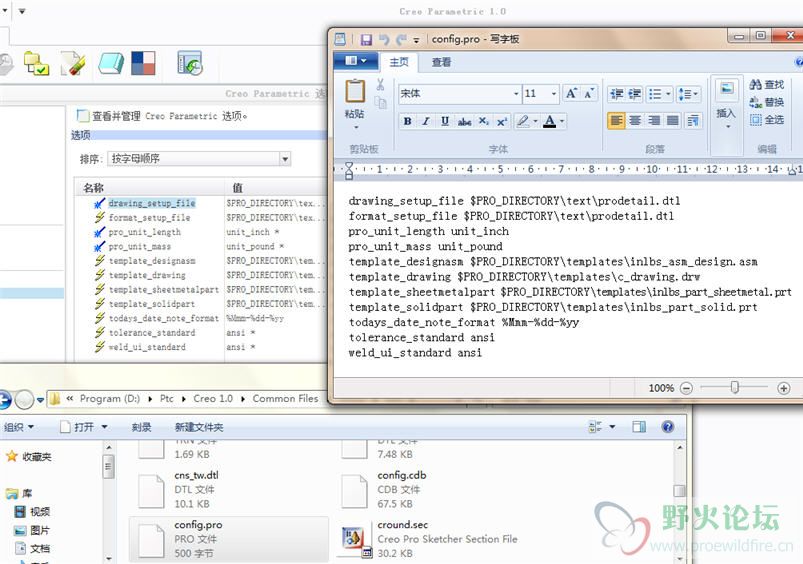
Task: Toggle italic formatting in WordPad
Action: (x=426, y=121)
